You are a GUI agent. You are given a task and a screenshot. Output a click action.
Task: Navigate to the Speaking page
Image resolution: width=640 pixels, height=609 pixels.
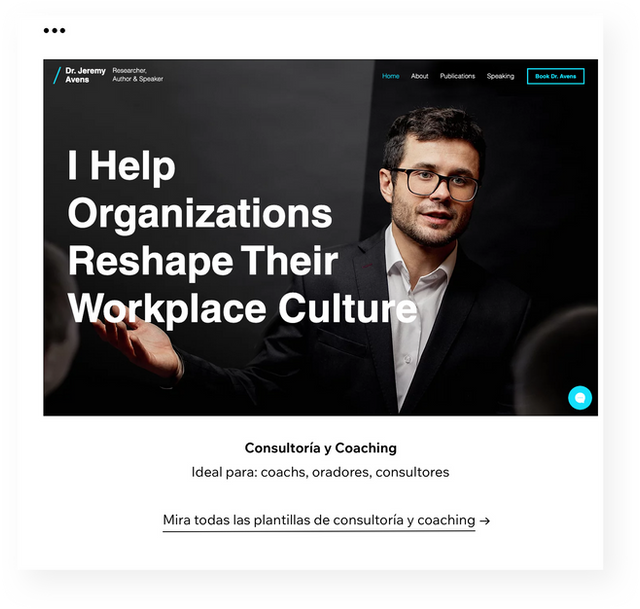pyautogui.click(x=500, y=76)
